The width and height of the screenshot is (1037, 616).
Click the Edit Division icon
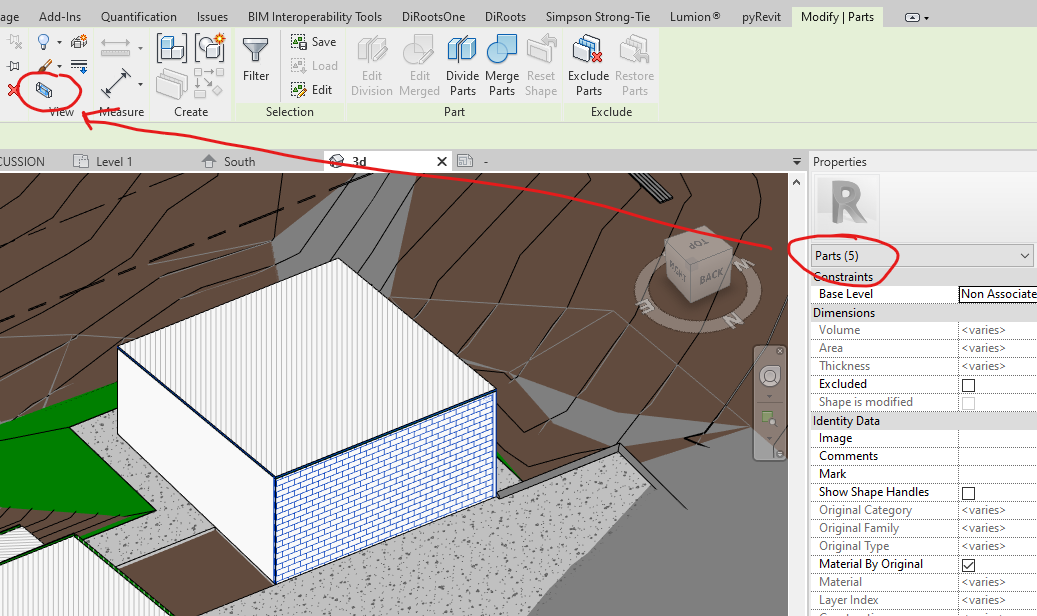[x=372, y=67]
